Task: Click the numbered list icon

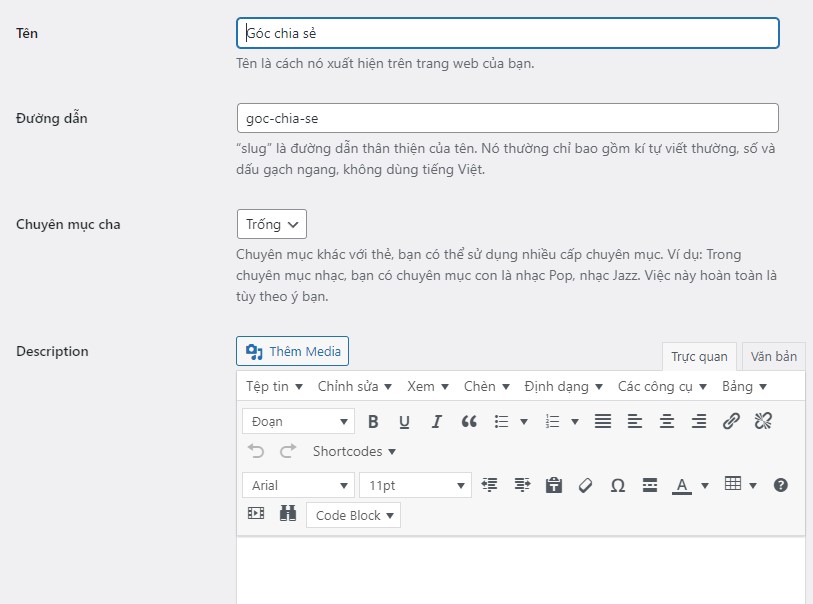Action: coord(553,422)
